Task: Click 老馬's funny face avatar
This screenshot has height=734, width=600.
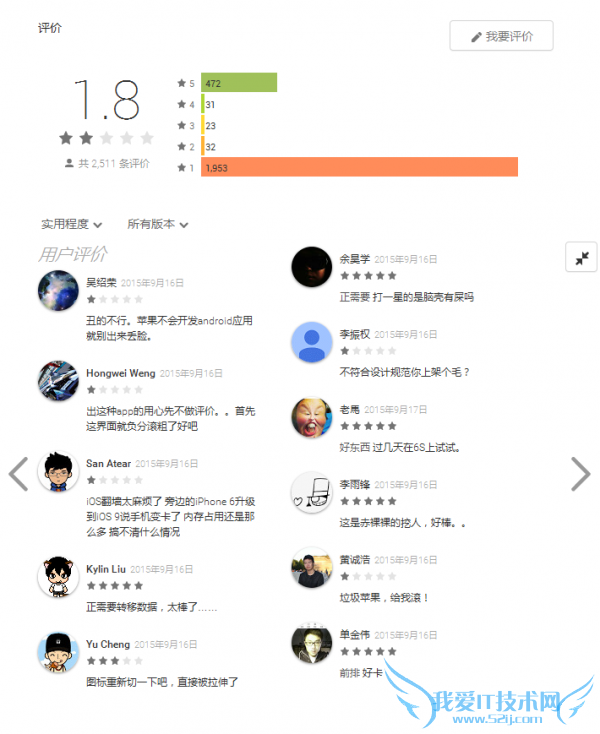Action: (x=312, y=417)
